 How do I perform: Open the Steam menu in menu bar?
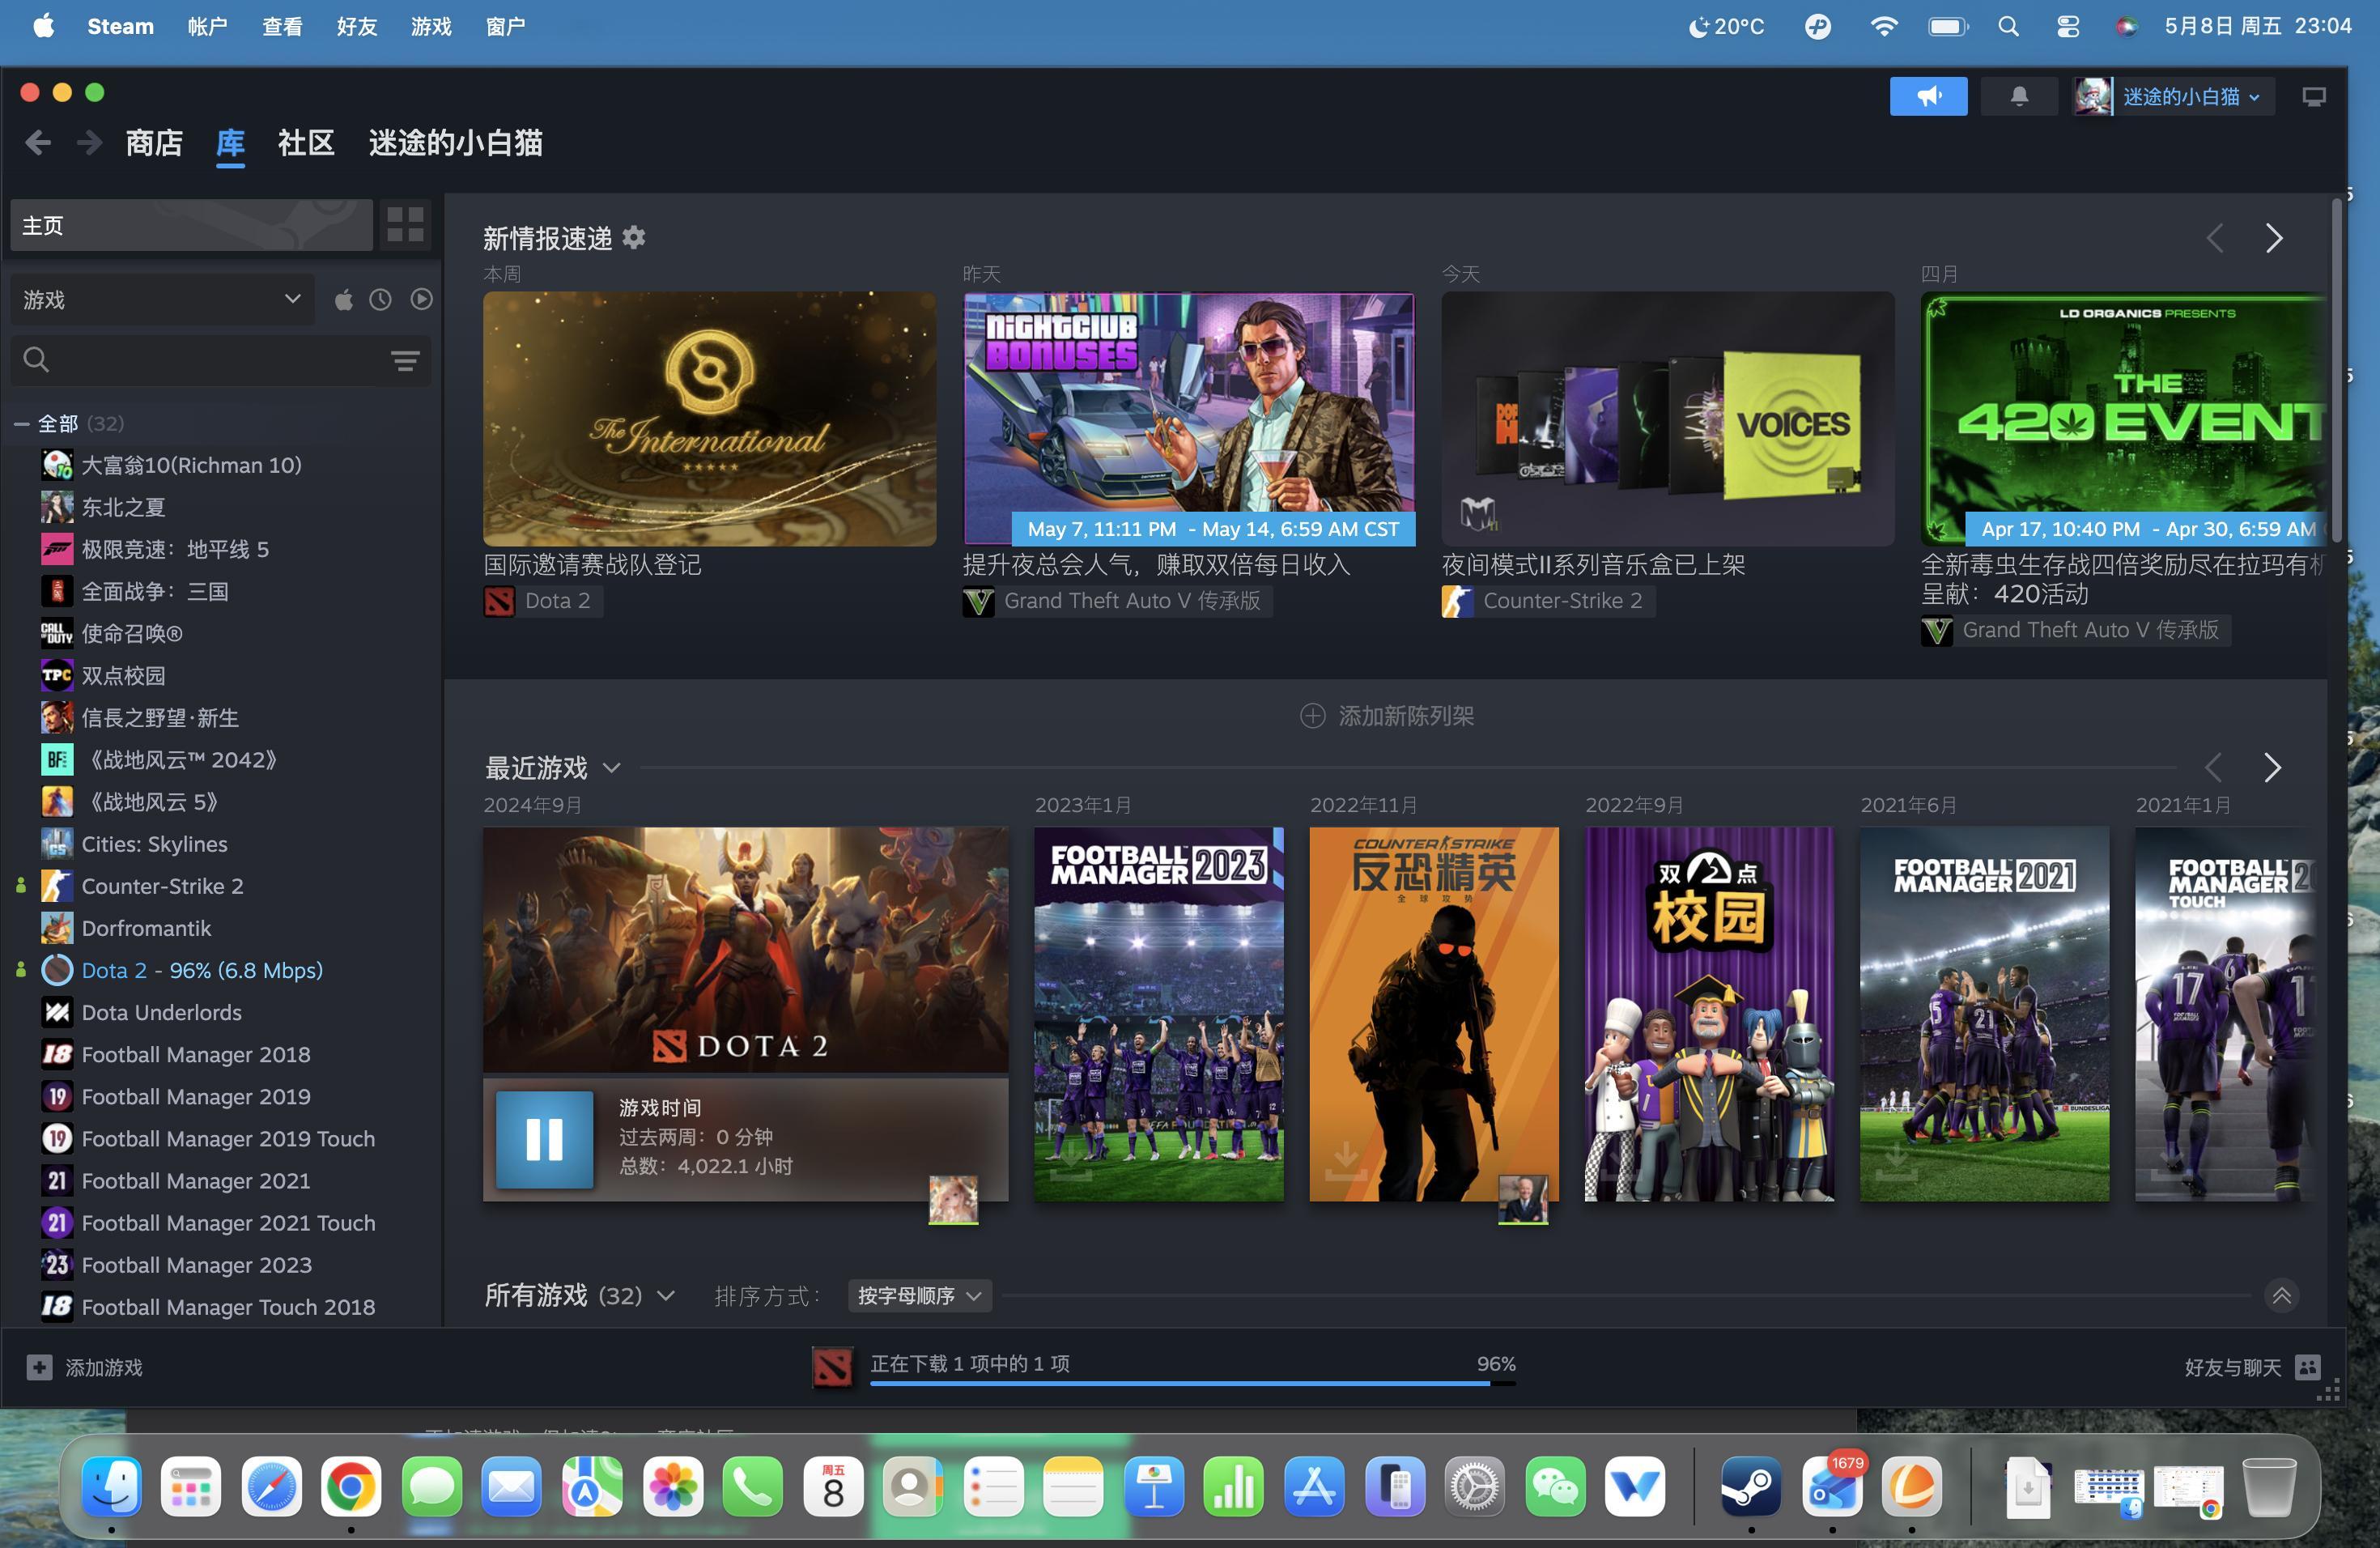coord(120,26)
